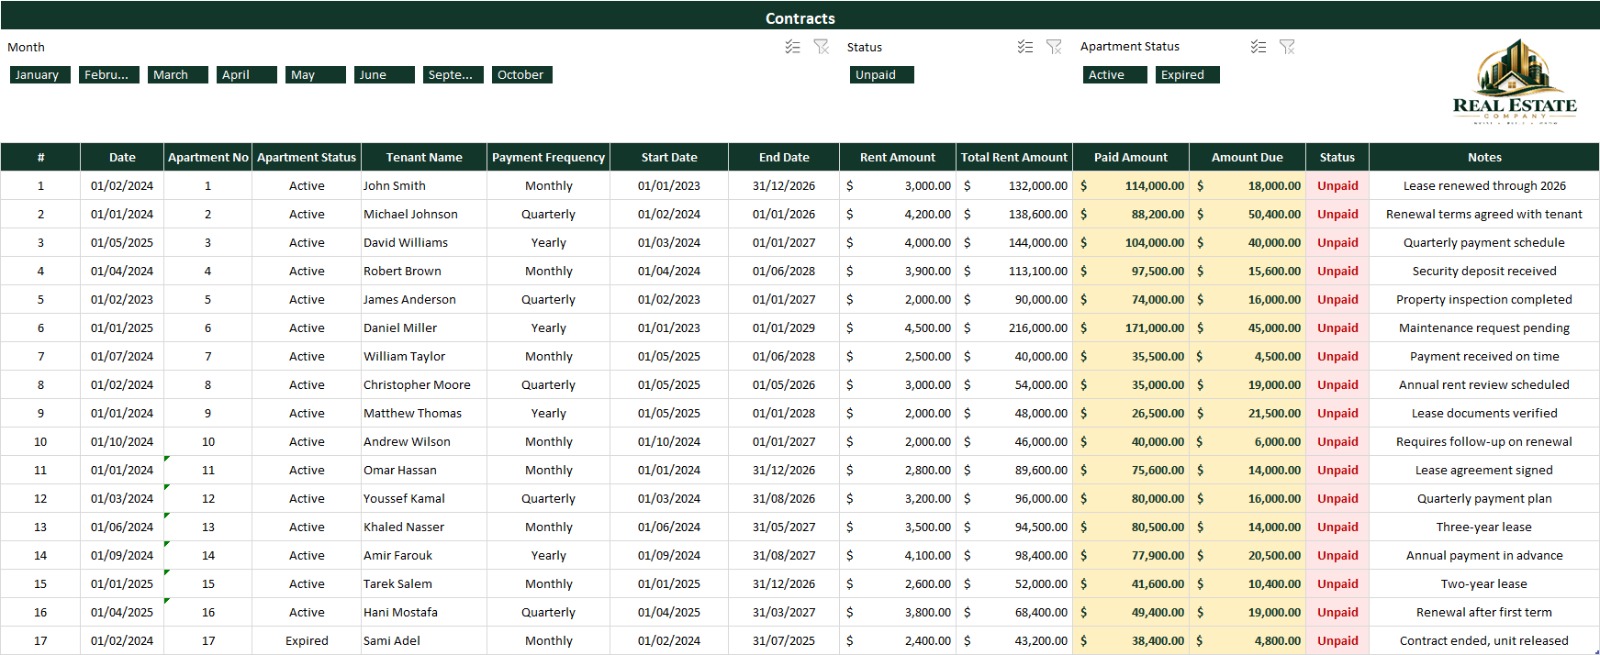Select the Sami Adel tenant name cell
The height and width of the screenshot is (655, 1600).
(x=424, y=641)
